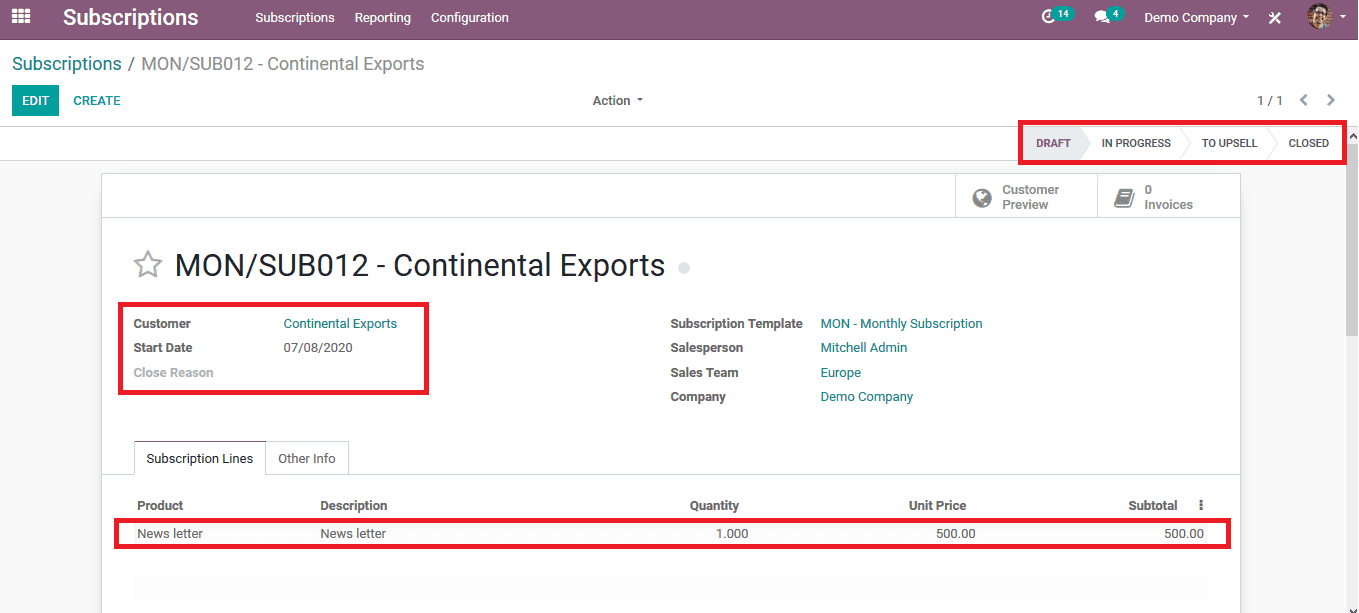
Task: Sort by Product column header
Action: [x=160, y=506]
